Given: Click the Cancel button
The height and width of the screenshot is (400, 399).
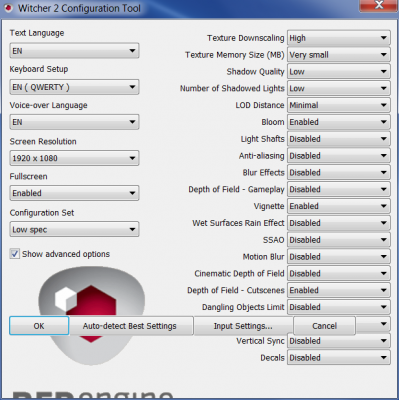Looking at the screenshot, I should (x=324, y=326).
